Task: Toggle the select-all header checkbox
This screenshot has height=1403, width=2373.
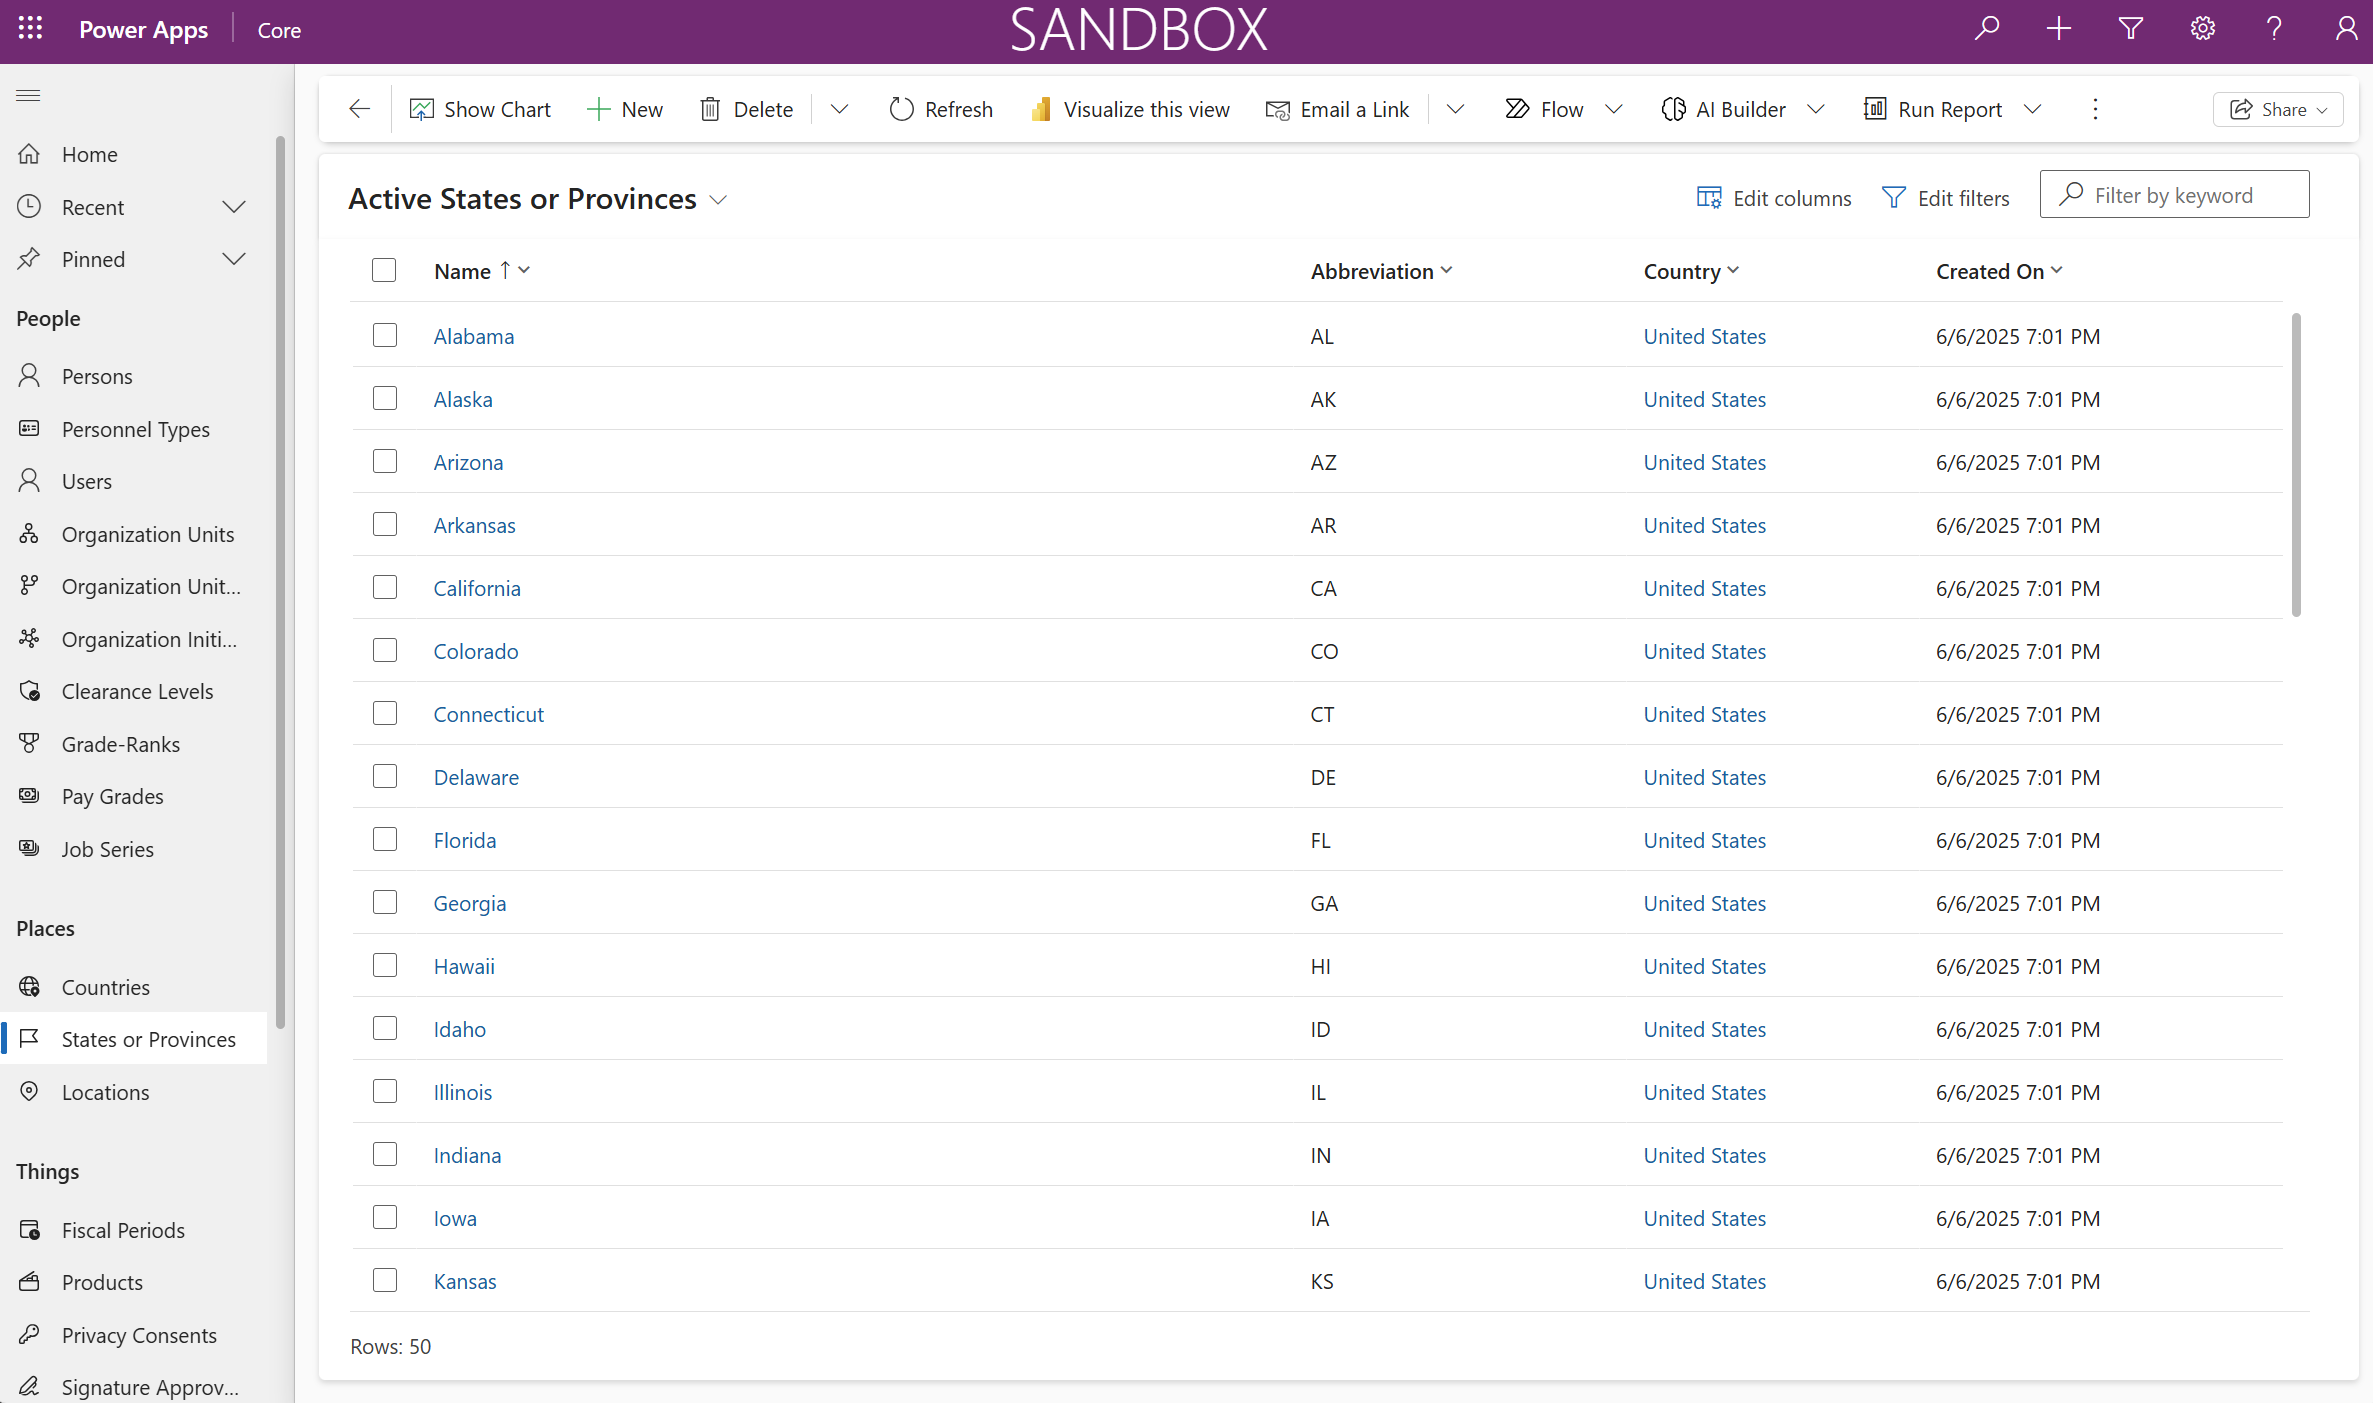Action: pos(384,270)
